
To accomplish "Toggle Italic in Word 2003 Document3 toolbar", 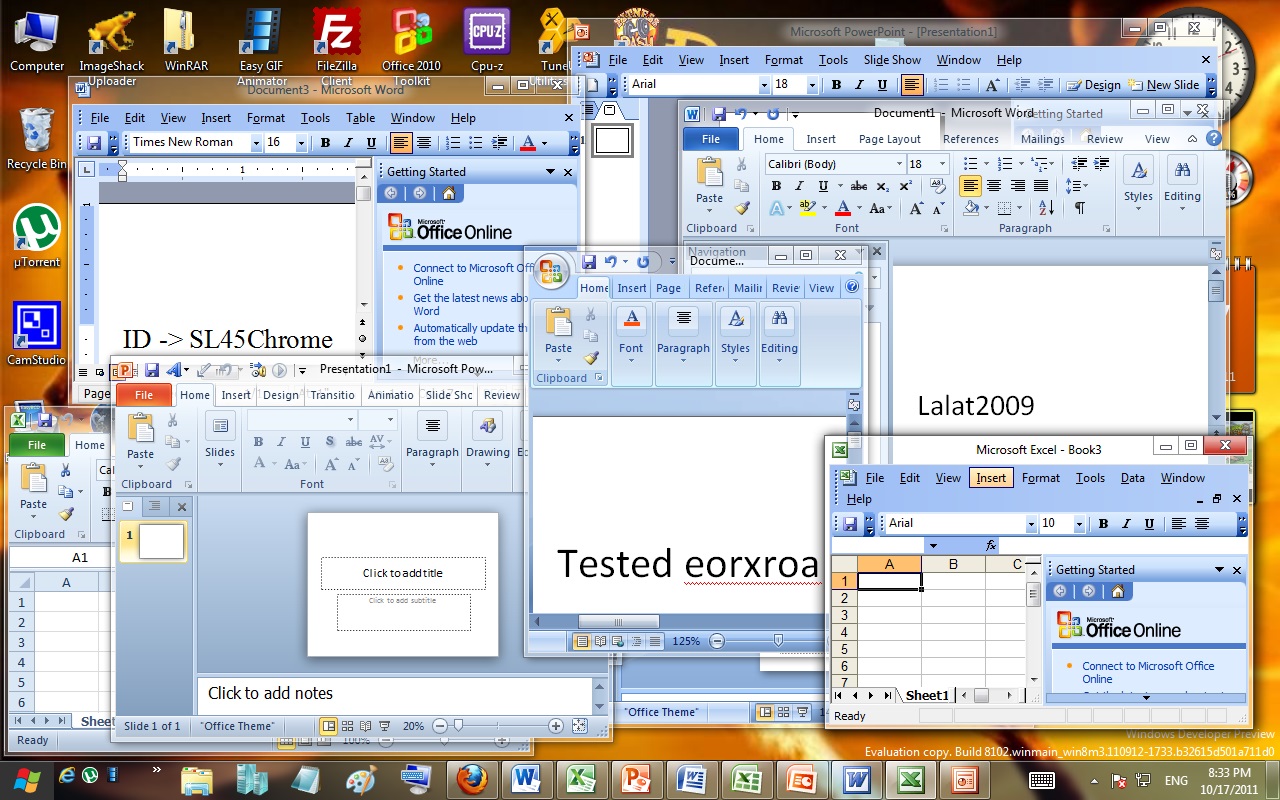I will click(x=348, y=143).
